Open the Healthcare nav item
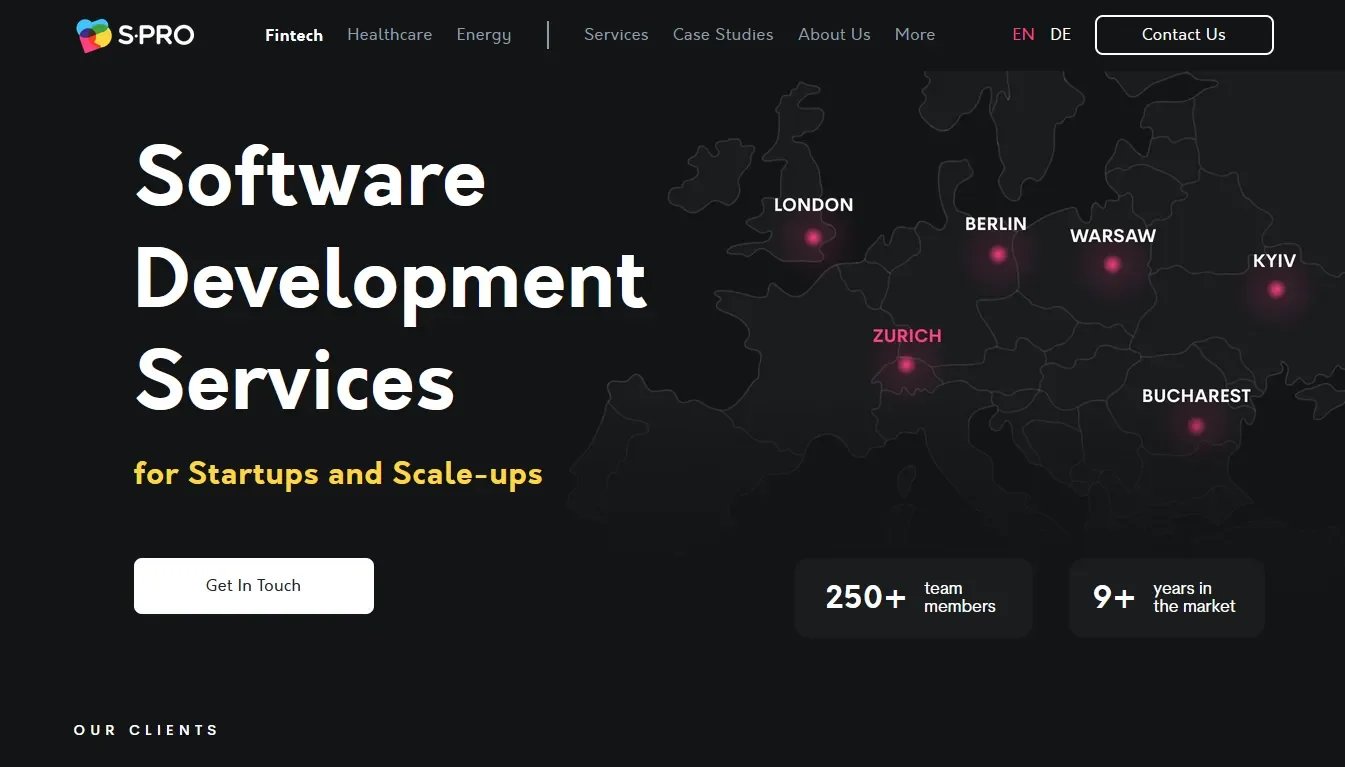The height and width of the screenshot is (767, 1345). click(x=389, y=35)
